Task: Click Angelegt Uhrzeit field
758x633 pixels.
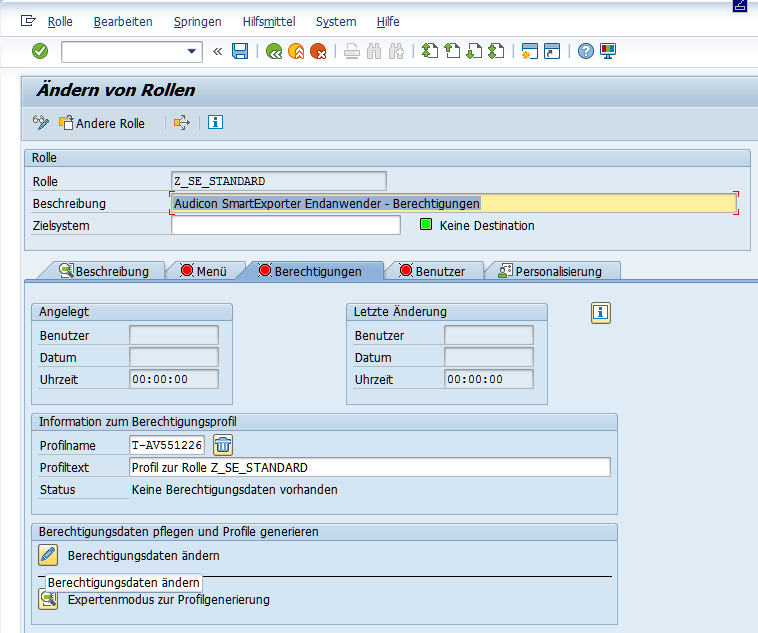Action: click(174, 379)
